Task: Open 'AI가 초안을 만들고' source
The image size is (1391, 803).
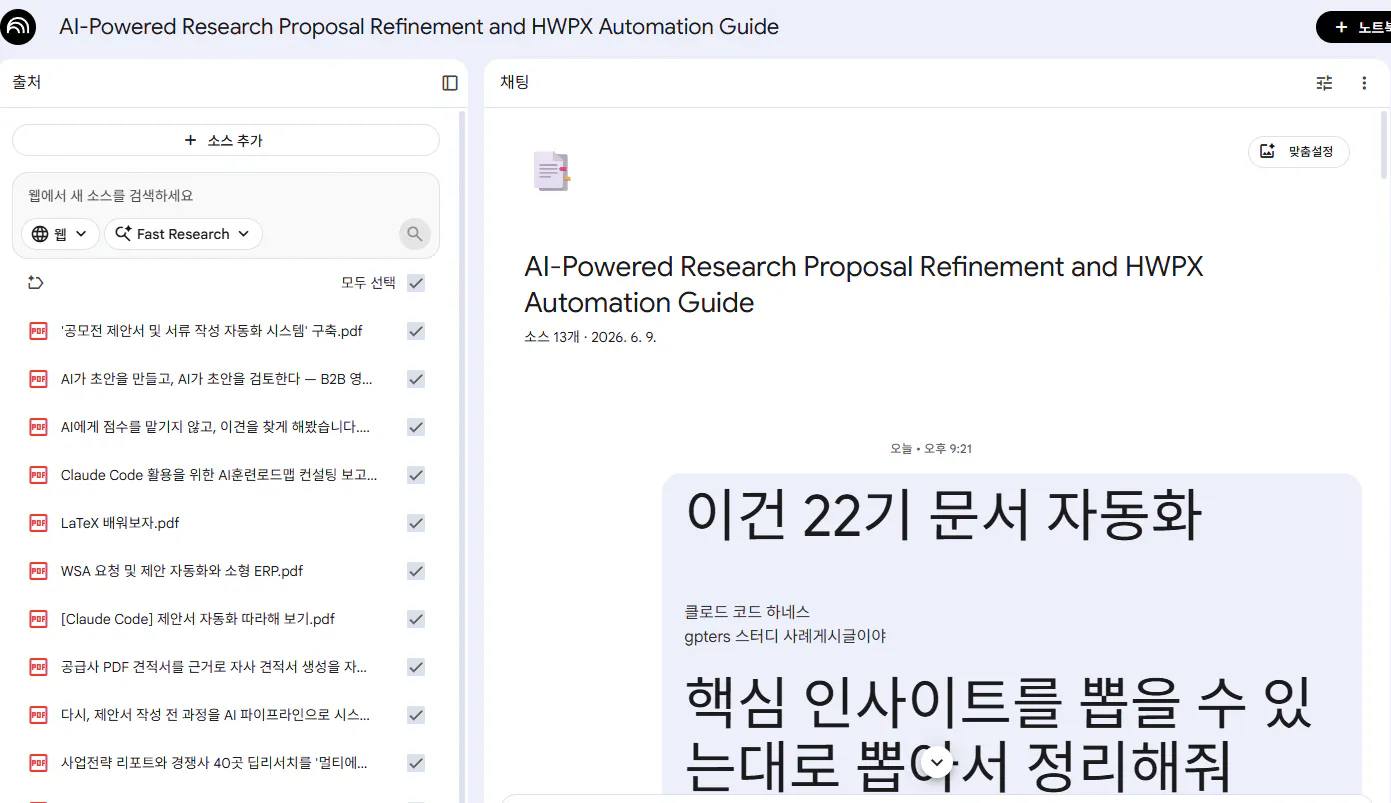Action: (x=217, y=379)
